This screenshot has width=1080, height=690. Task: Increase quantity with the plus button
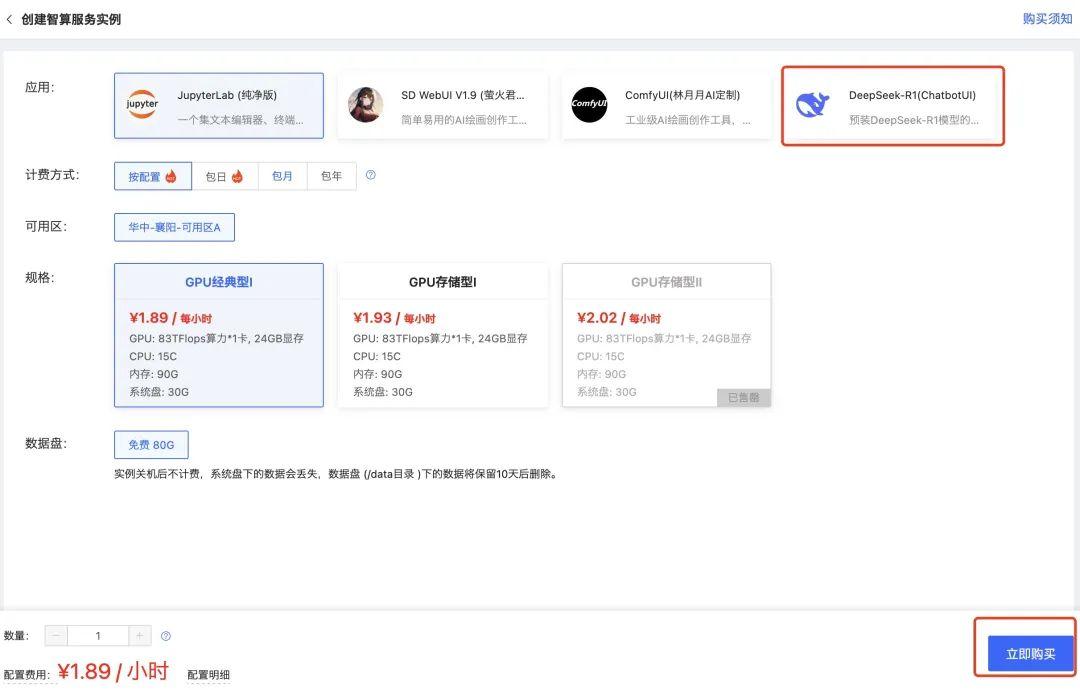pyautogui.click(x=139, y=636)
